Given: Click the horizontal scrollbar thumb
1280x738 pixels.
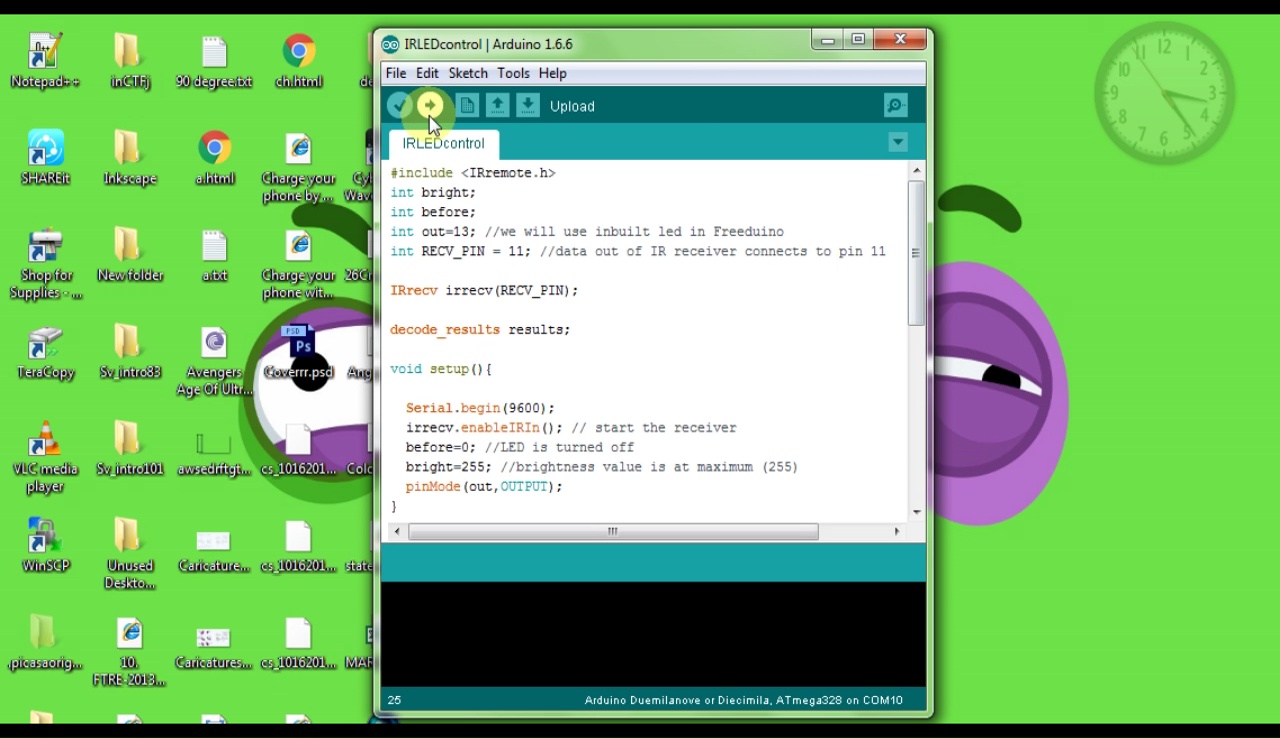Looking at the screenshot, I should [x=613, y=532].
